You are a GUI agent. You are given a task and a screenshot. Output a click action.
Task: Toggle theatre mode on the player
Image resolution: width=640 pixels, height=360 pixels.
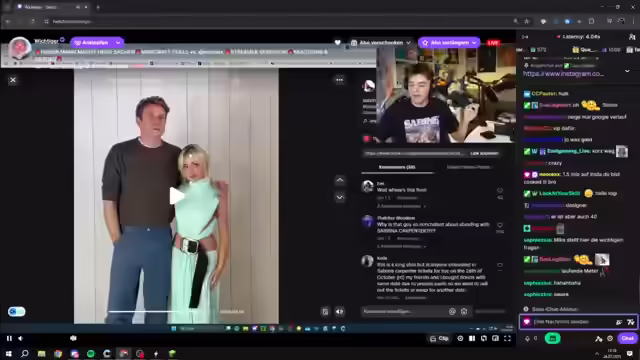click(x=496, y=338)
